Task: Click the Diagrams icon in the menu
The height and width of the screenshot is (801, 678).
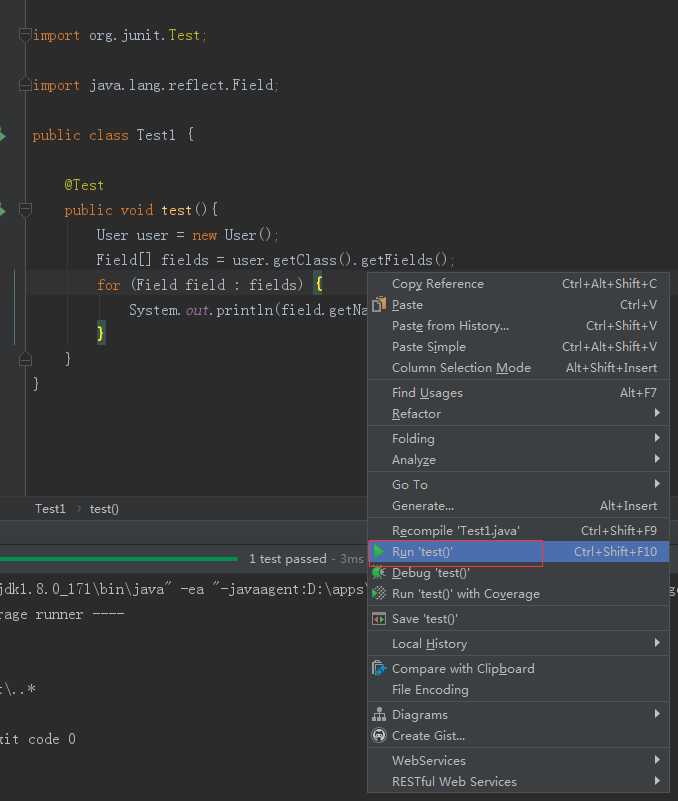Action: [x=379, y=714]
